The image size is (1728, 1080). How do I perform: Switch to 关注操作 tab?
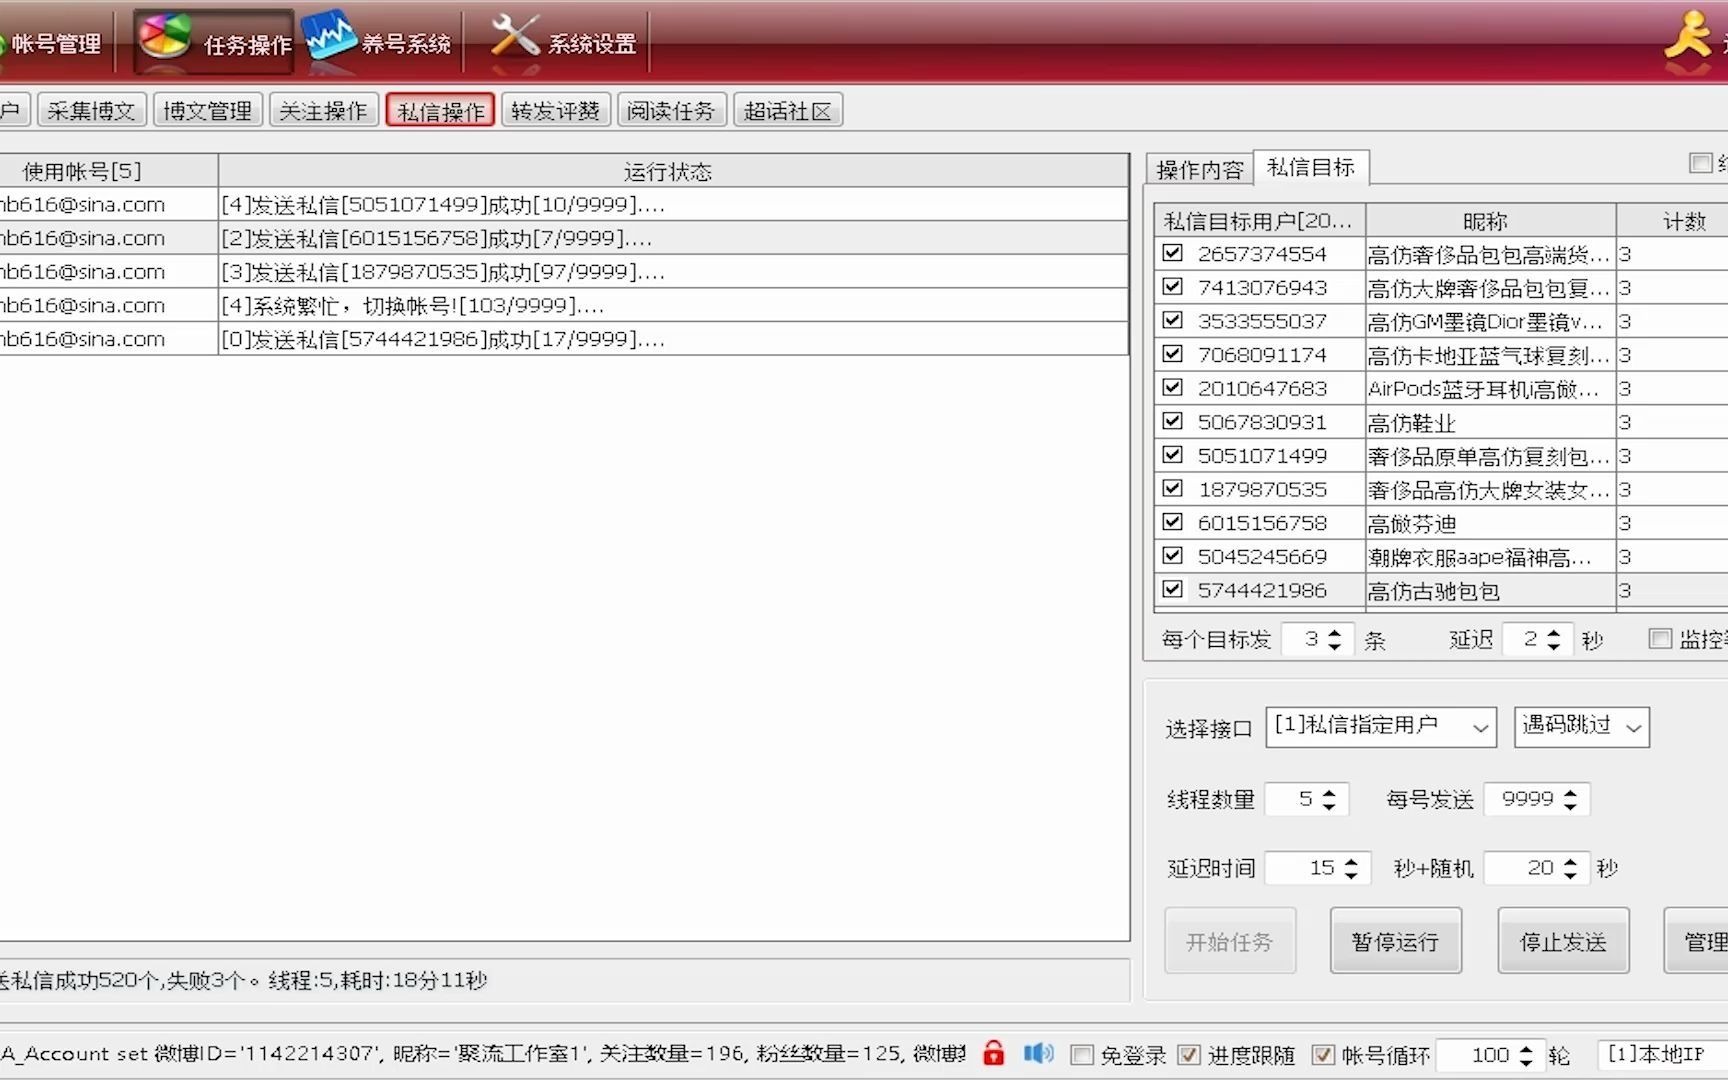point(323,110)
